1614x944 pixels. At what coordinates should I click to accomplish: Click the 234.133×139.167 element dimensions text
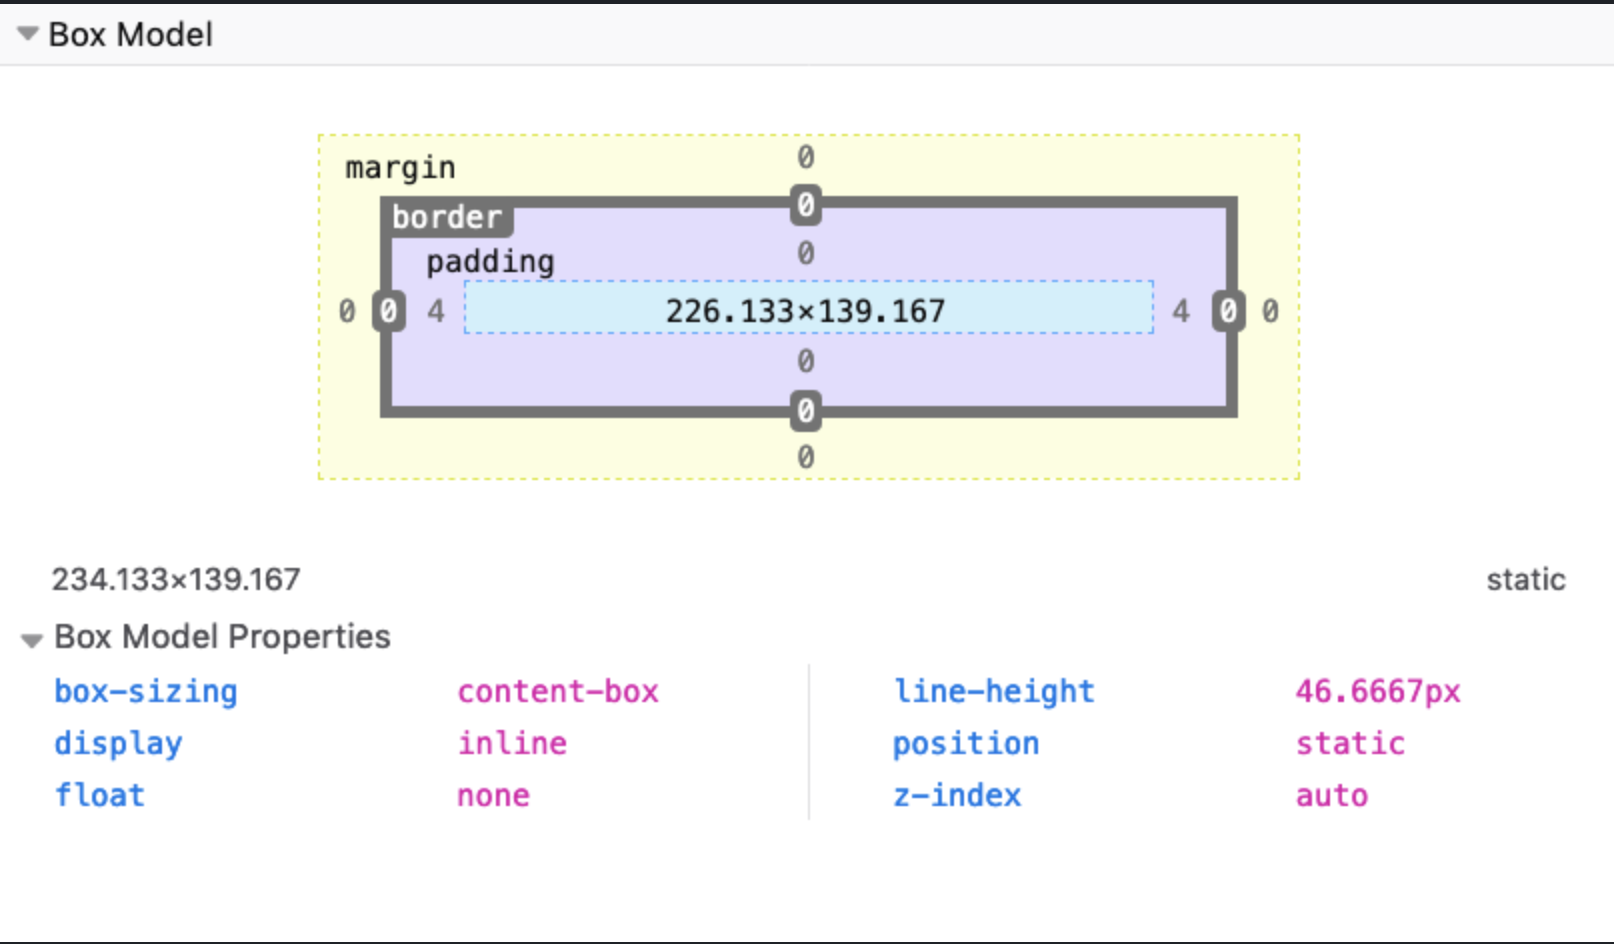coord(176,579)
